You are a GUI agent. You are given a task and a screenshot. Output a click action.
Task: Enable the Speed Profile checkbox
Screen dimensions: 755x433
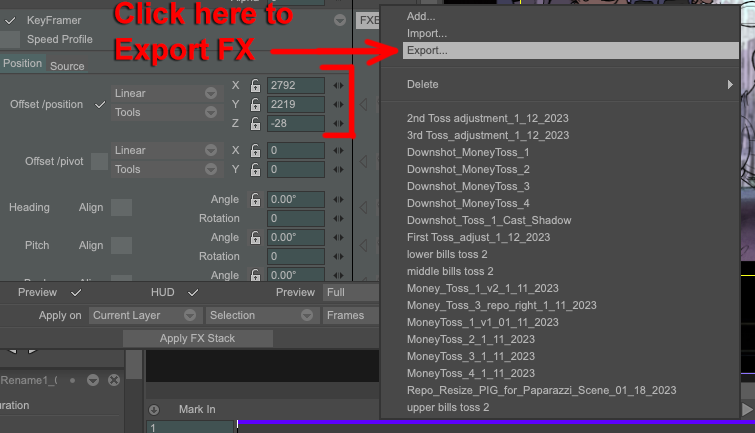tap(10, 39)
